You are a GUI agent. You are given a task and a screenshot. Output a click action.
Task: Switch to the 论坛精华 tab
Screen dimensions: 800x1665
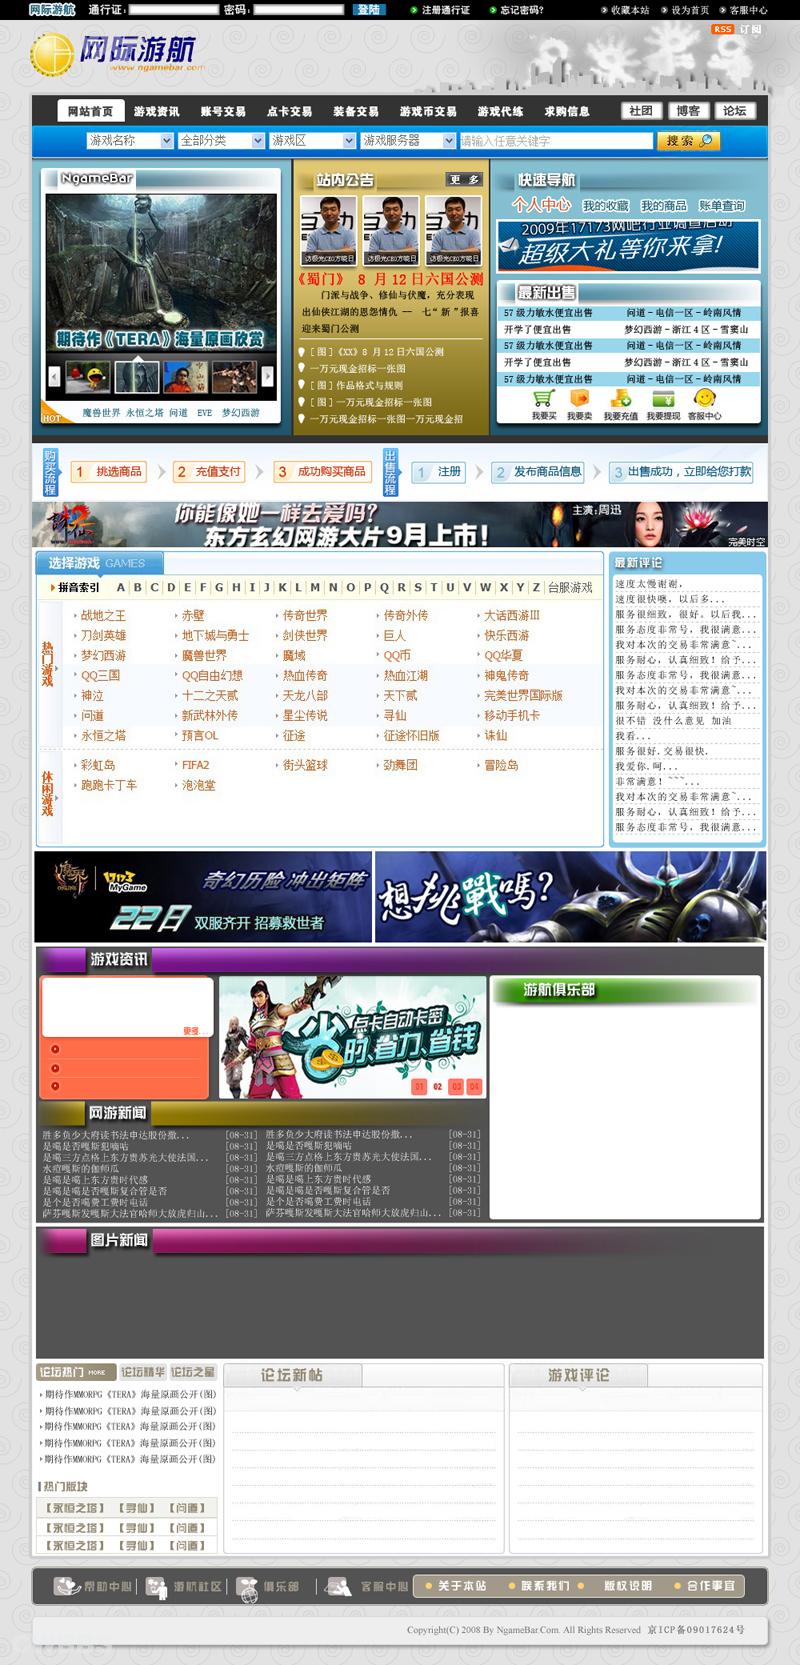[143, 1372]
